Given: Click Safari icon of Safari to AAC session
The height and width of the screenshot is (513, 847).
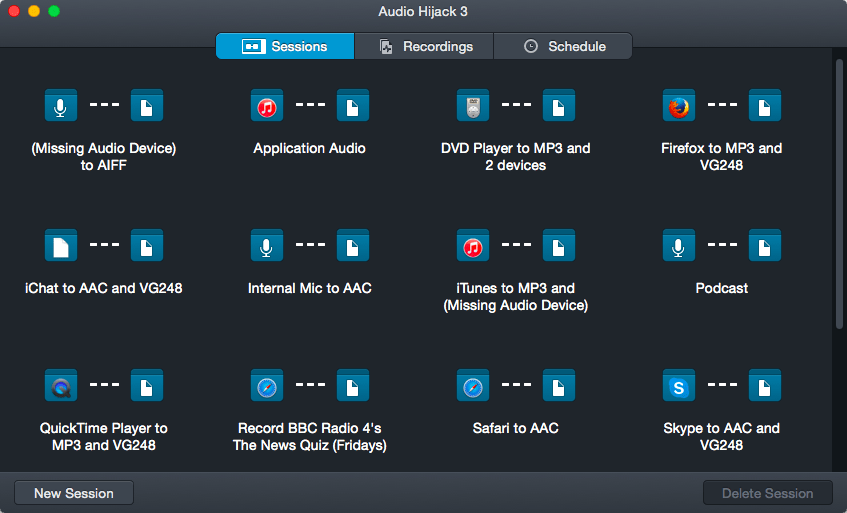Looking at the screenshot, I should click(473, 386).
